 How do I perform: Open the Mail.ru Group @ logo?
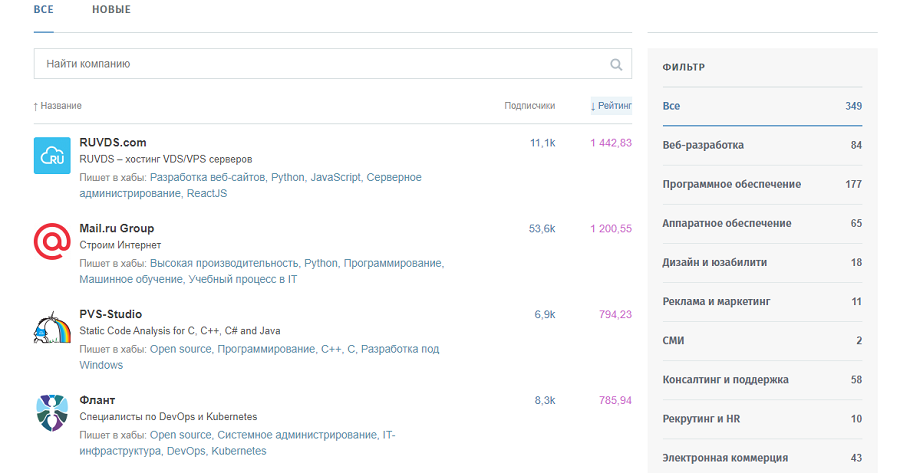click(x=52, y=241)
